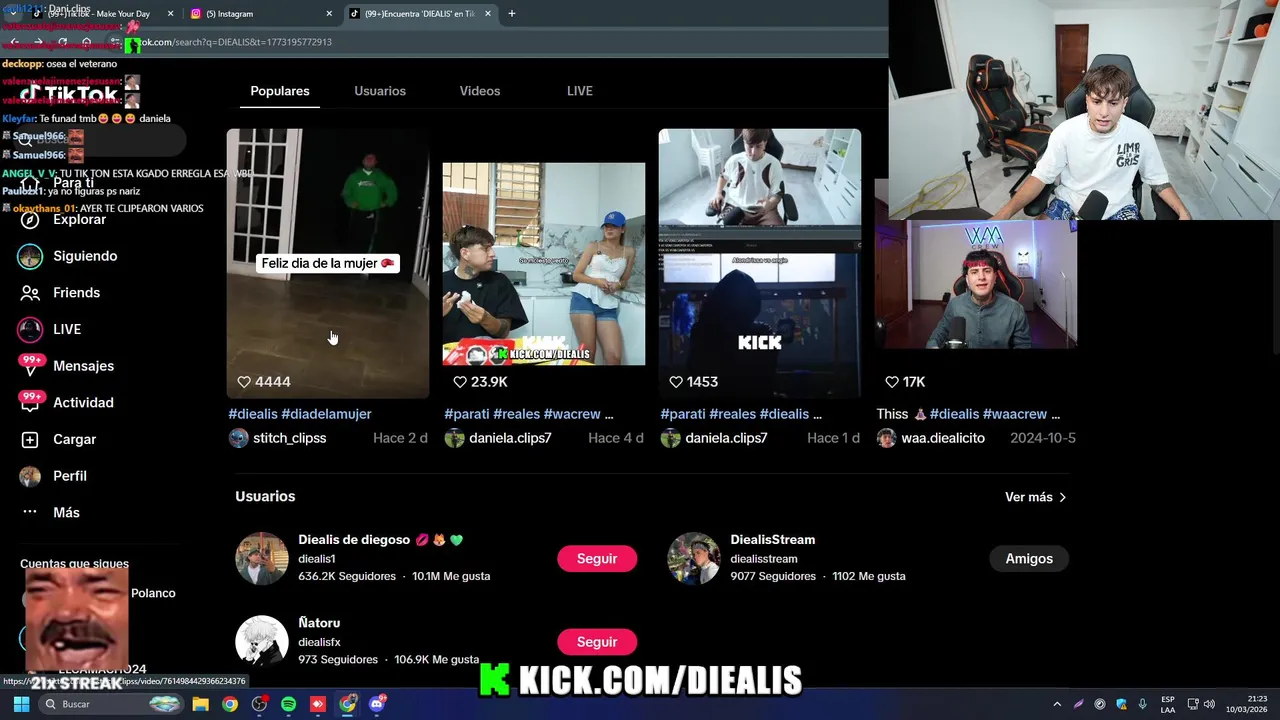1280x720 pixels.
Task: Open waa.diealicito username link
Action: pyautogui.click(x=943, y=438)
